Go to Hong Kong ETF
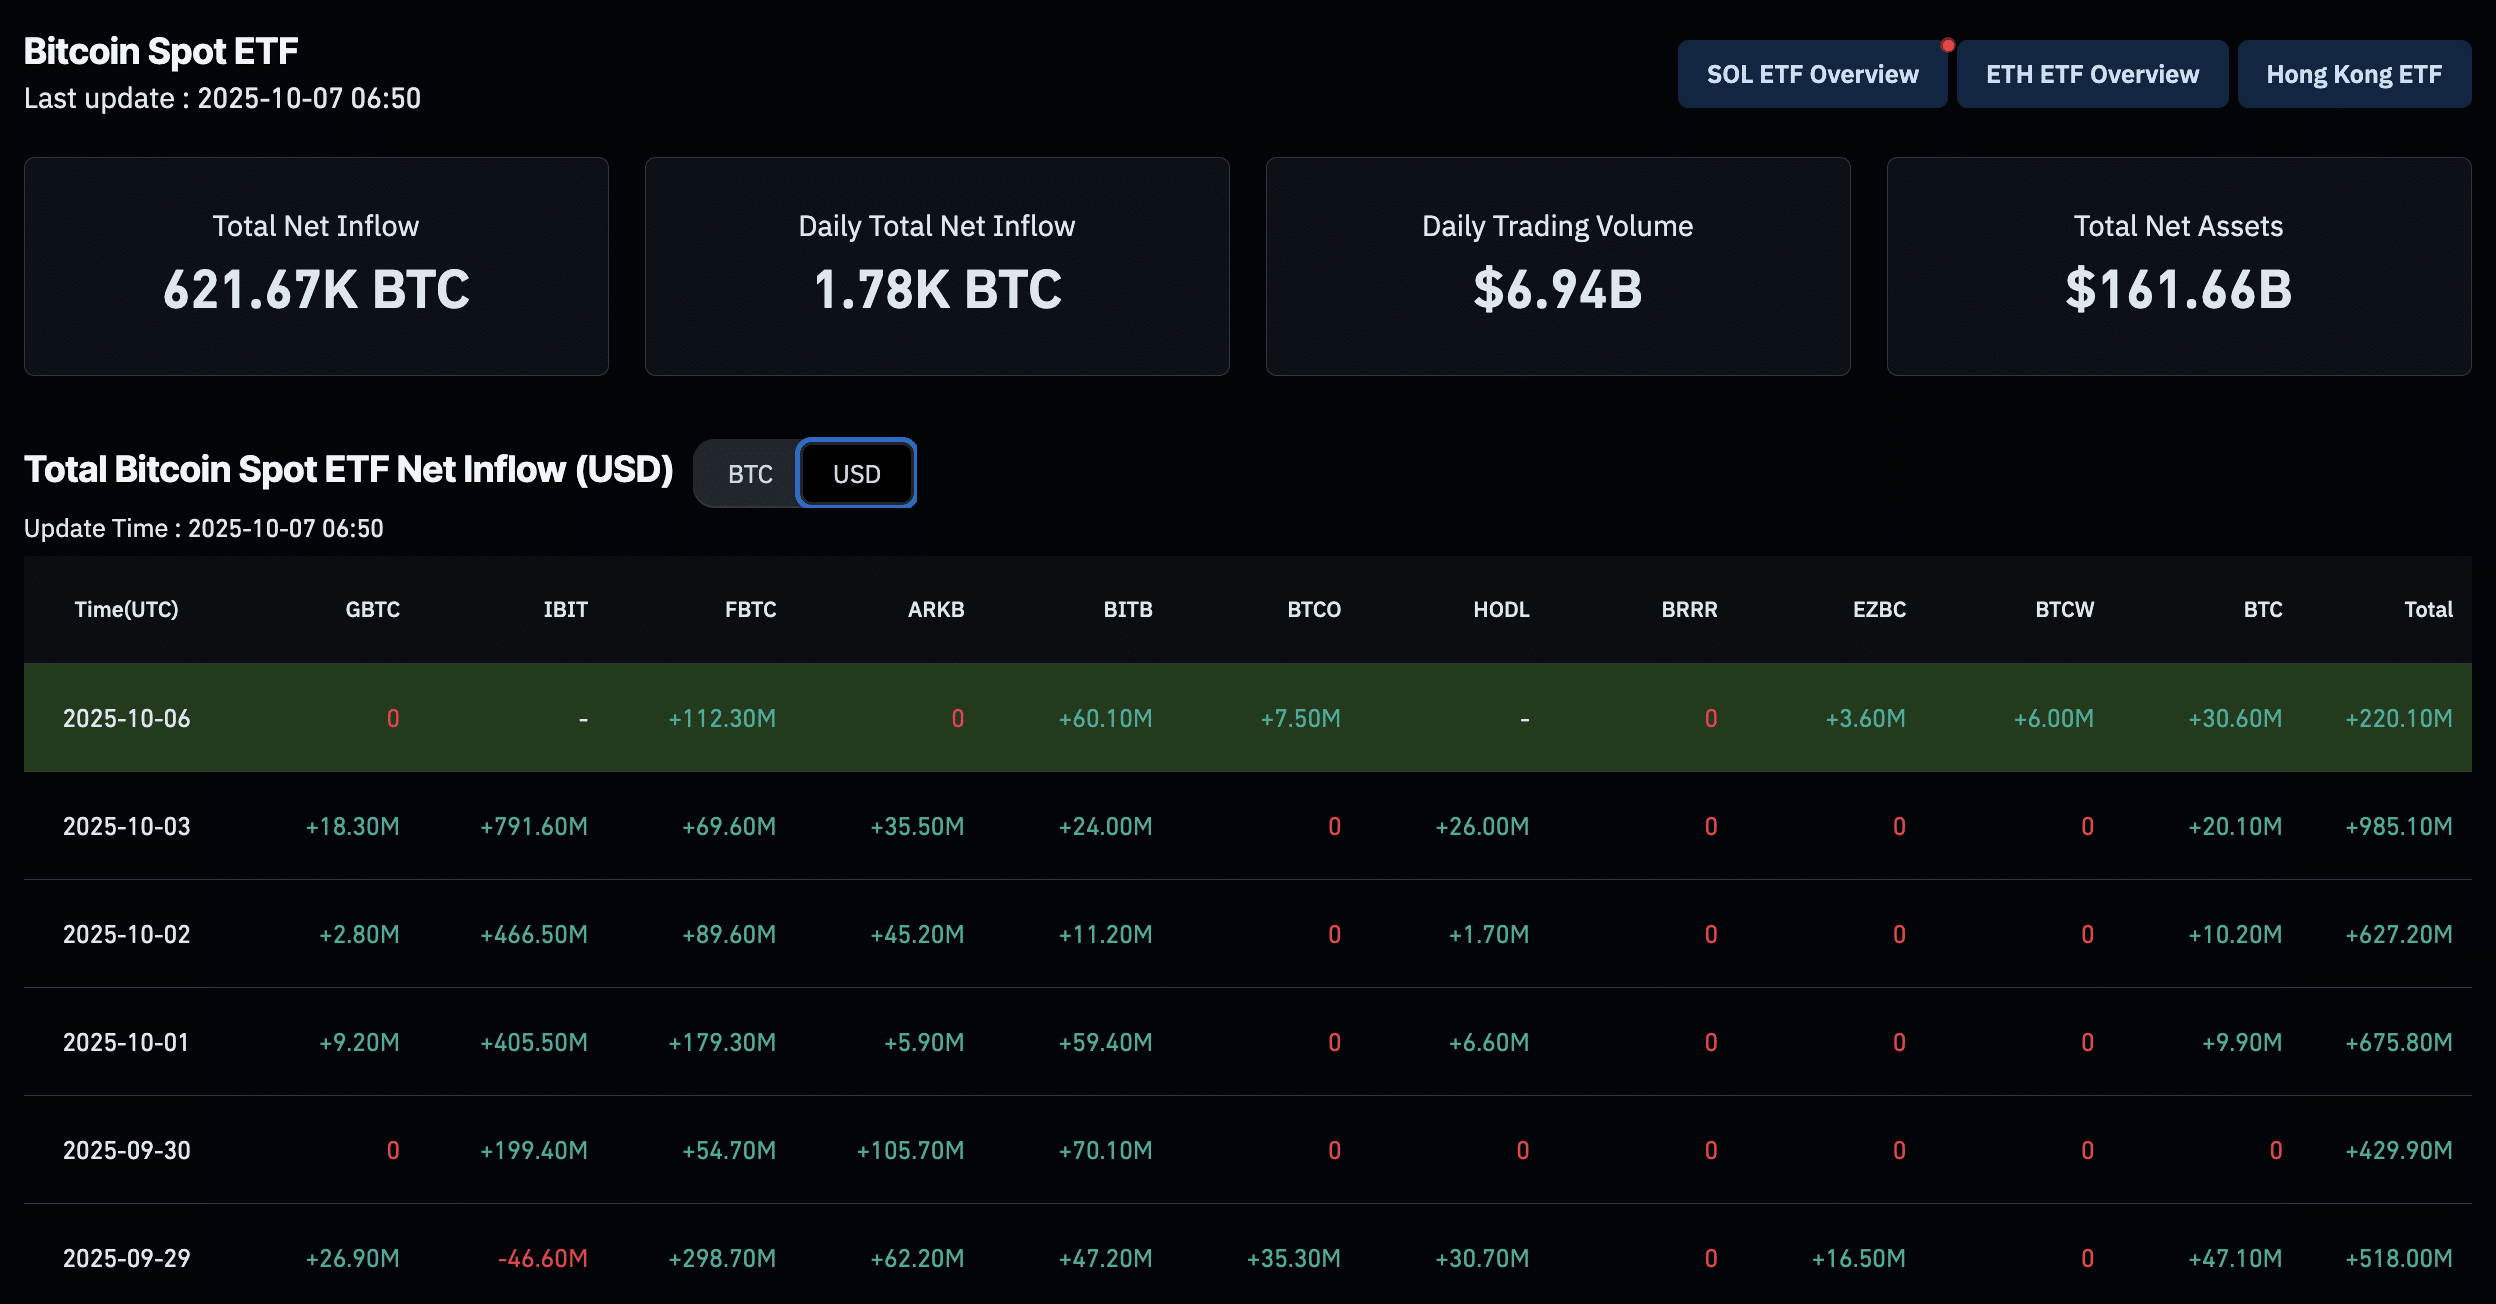Viewport: 2496px width, 1304px height. point(2354,74)
